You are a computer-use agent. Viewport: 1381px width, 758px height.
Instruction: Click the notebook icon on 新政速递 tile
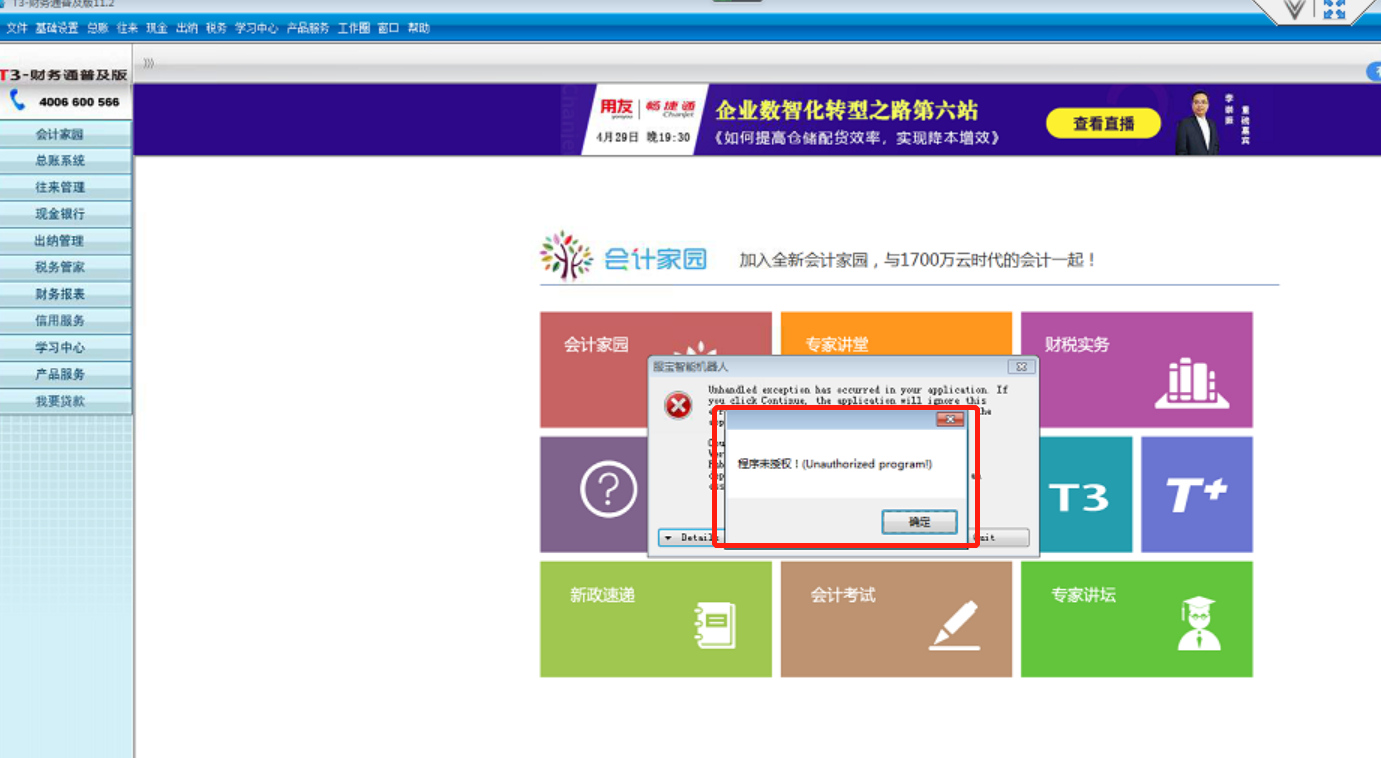[x=715, y=626]
